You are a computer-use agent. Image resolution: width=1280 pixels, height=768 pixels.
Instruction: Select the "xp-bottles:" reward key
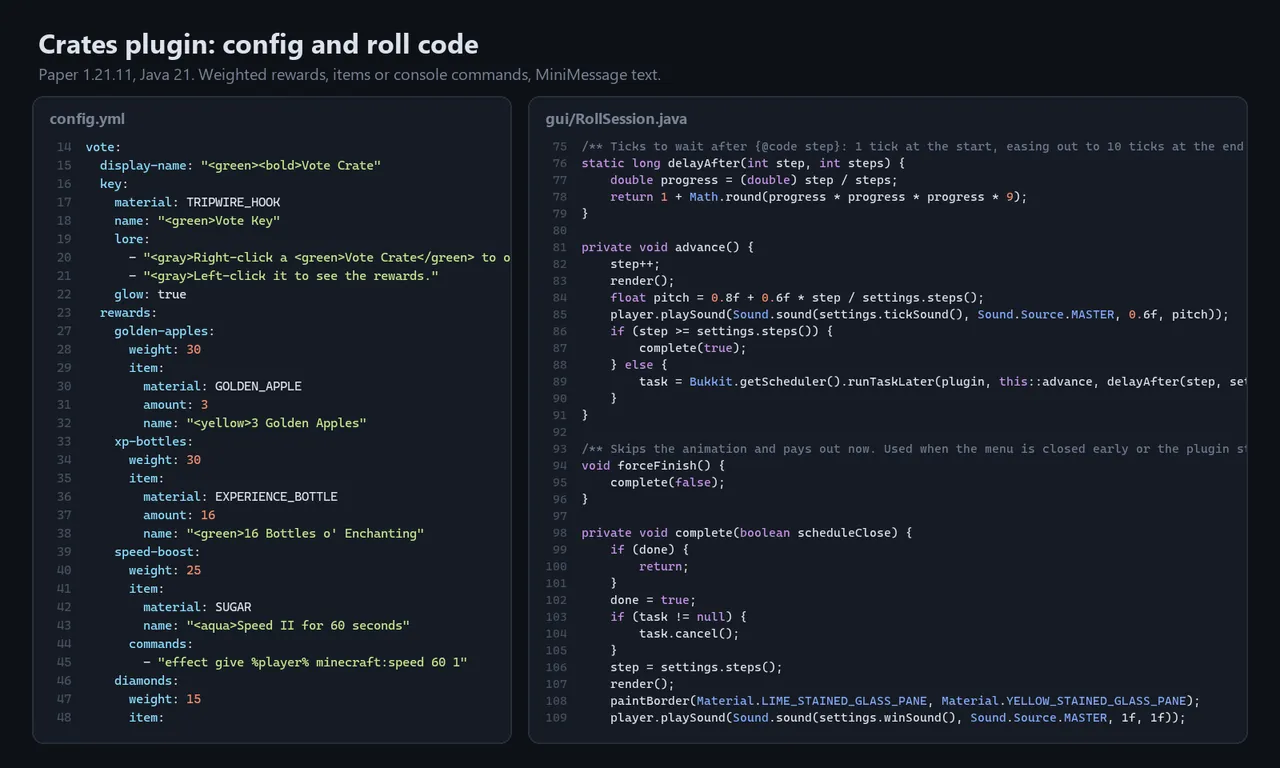tap(154, 441)
